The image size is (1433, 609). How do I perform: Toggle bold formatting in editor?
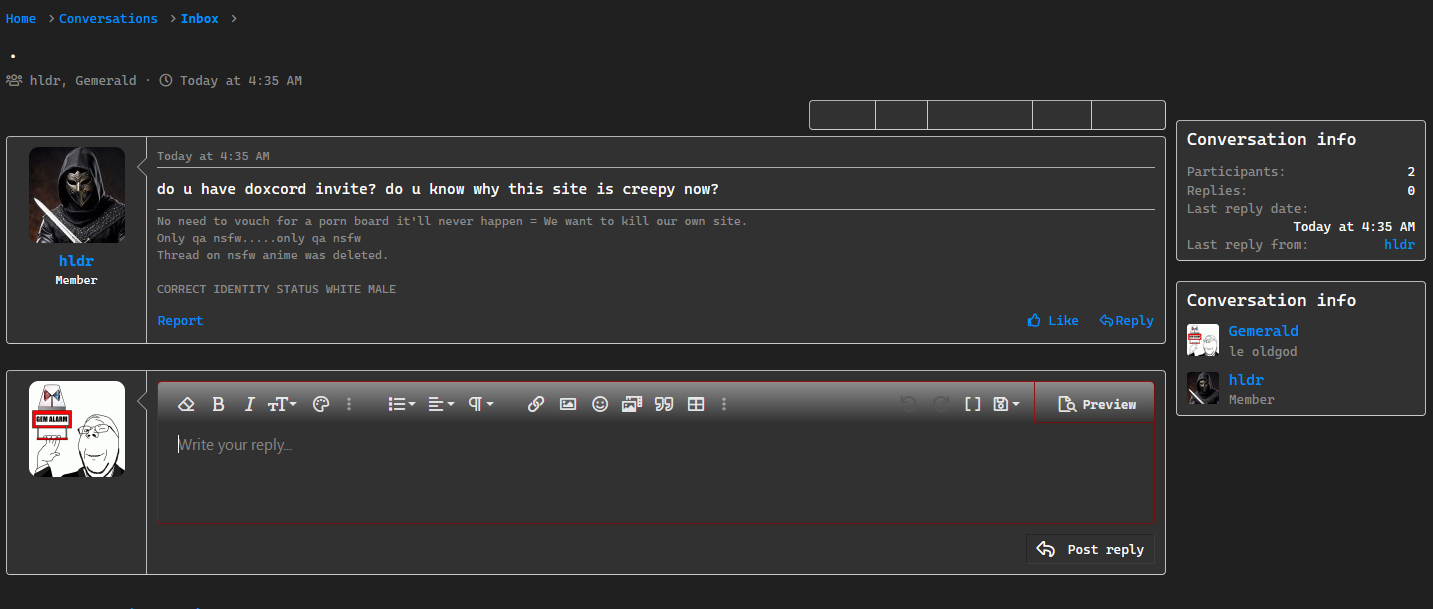(218, 404)
